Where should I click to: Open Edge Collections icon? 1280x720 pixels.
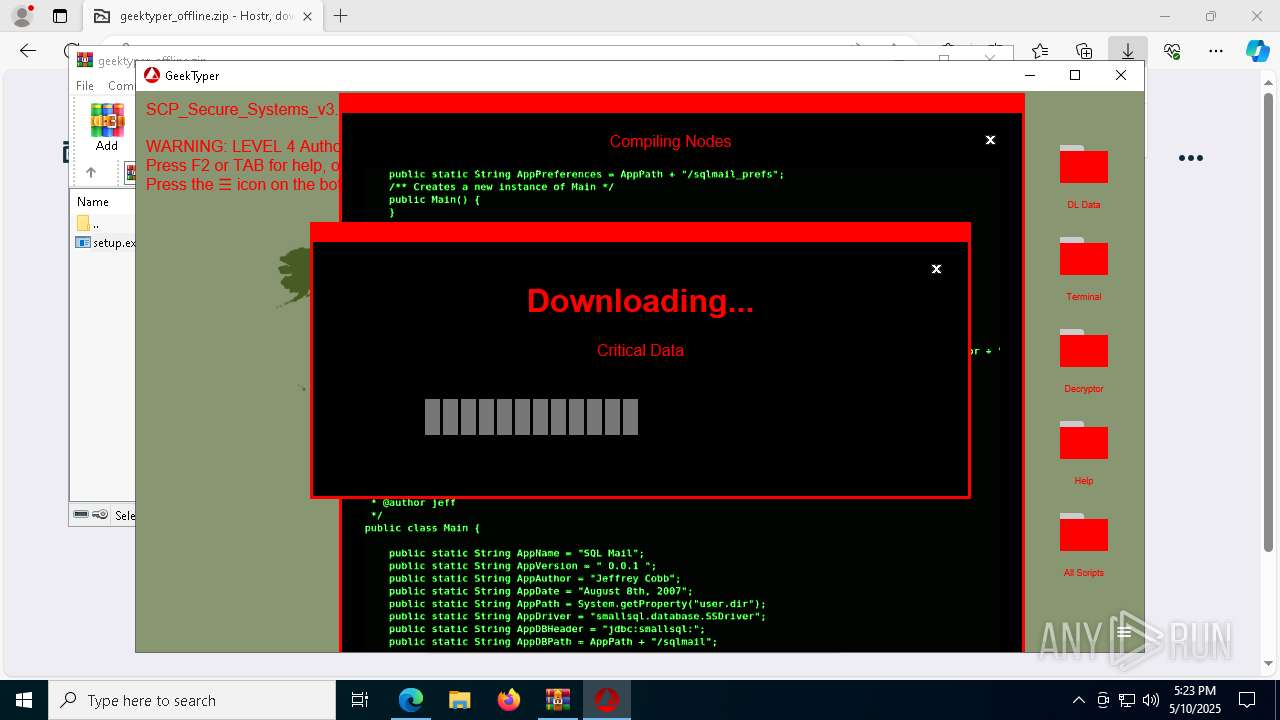1084,51
